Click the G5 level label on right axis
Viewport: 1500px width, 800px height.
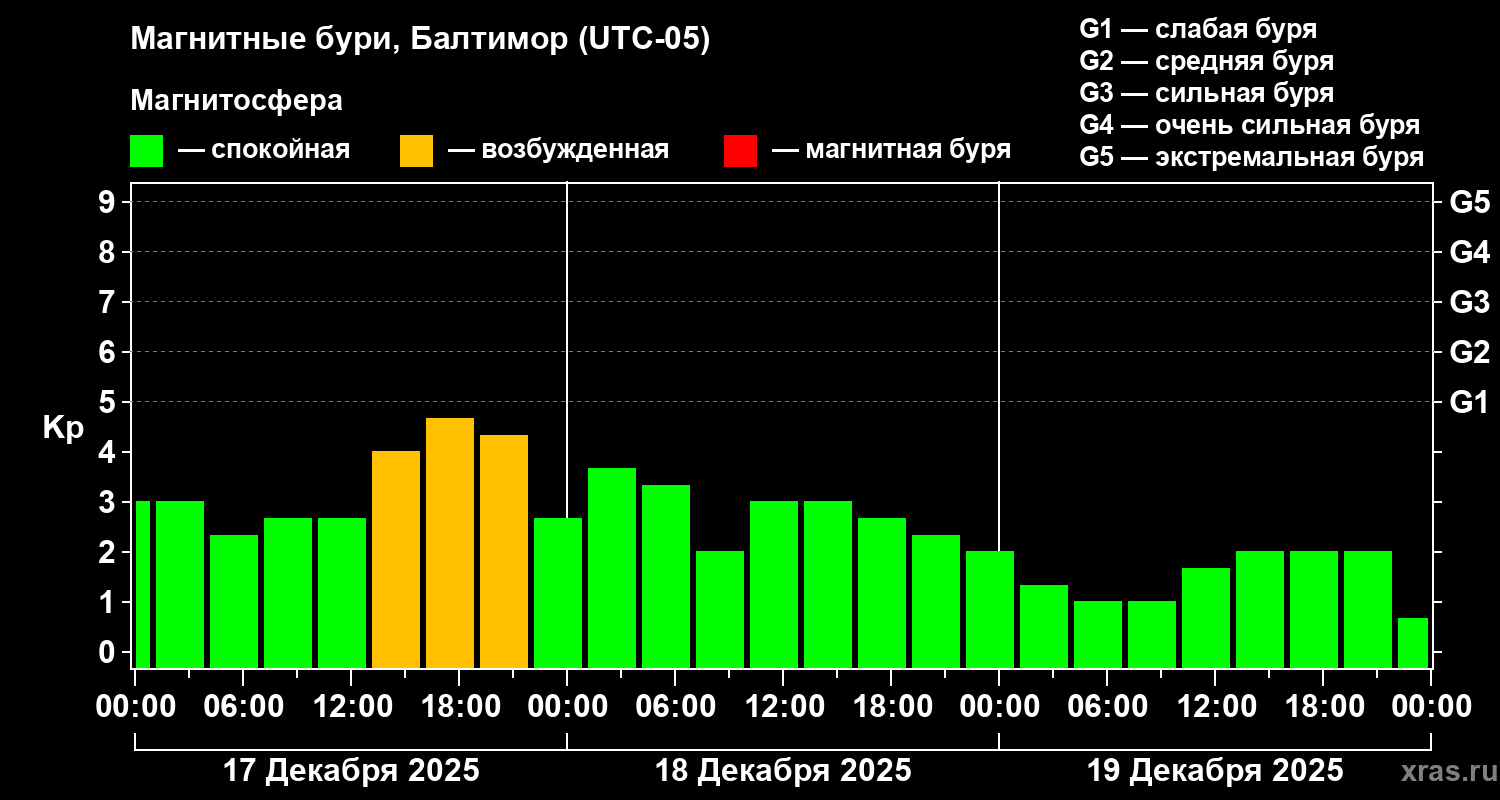tap(1469, 202)
